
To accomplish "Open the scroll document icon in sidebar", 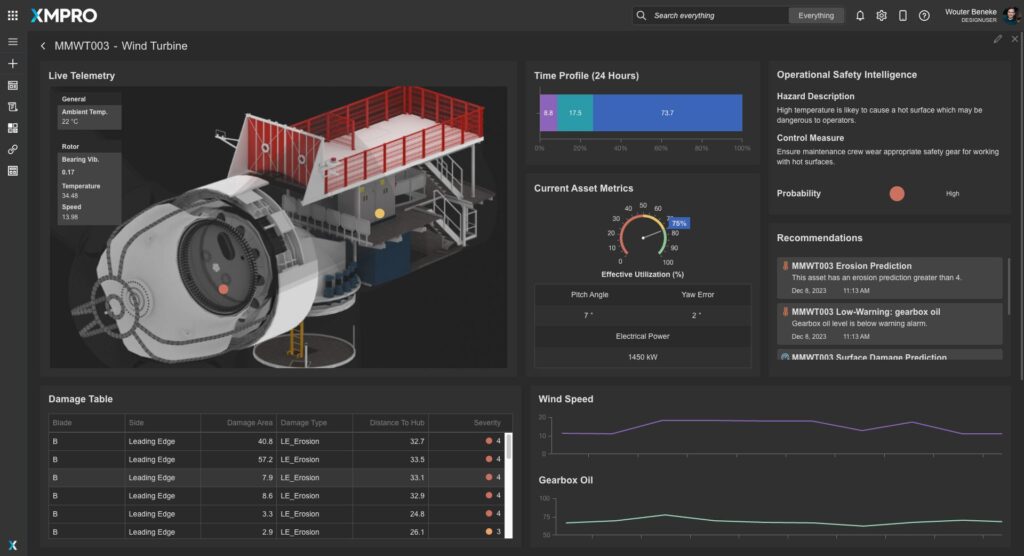I will [13, 106].
